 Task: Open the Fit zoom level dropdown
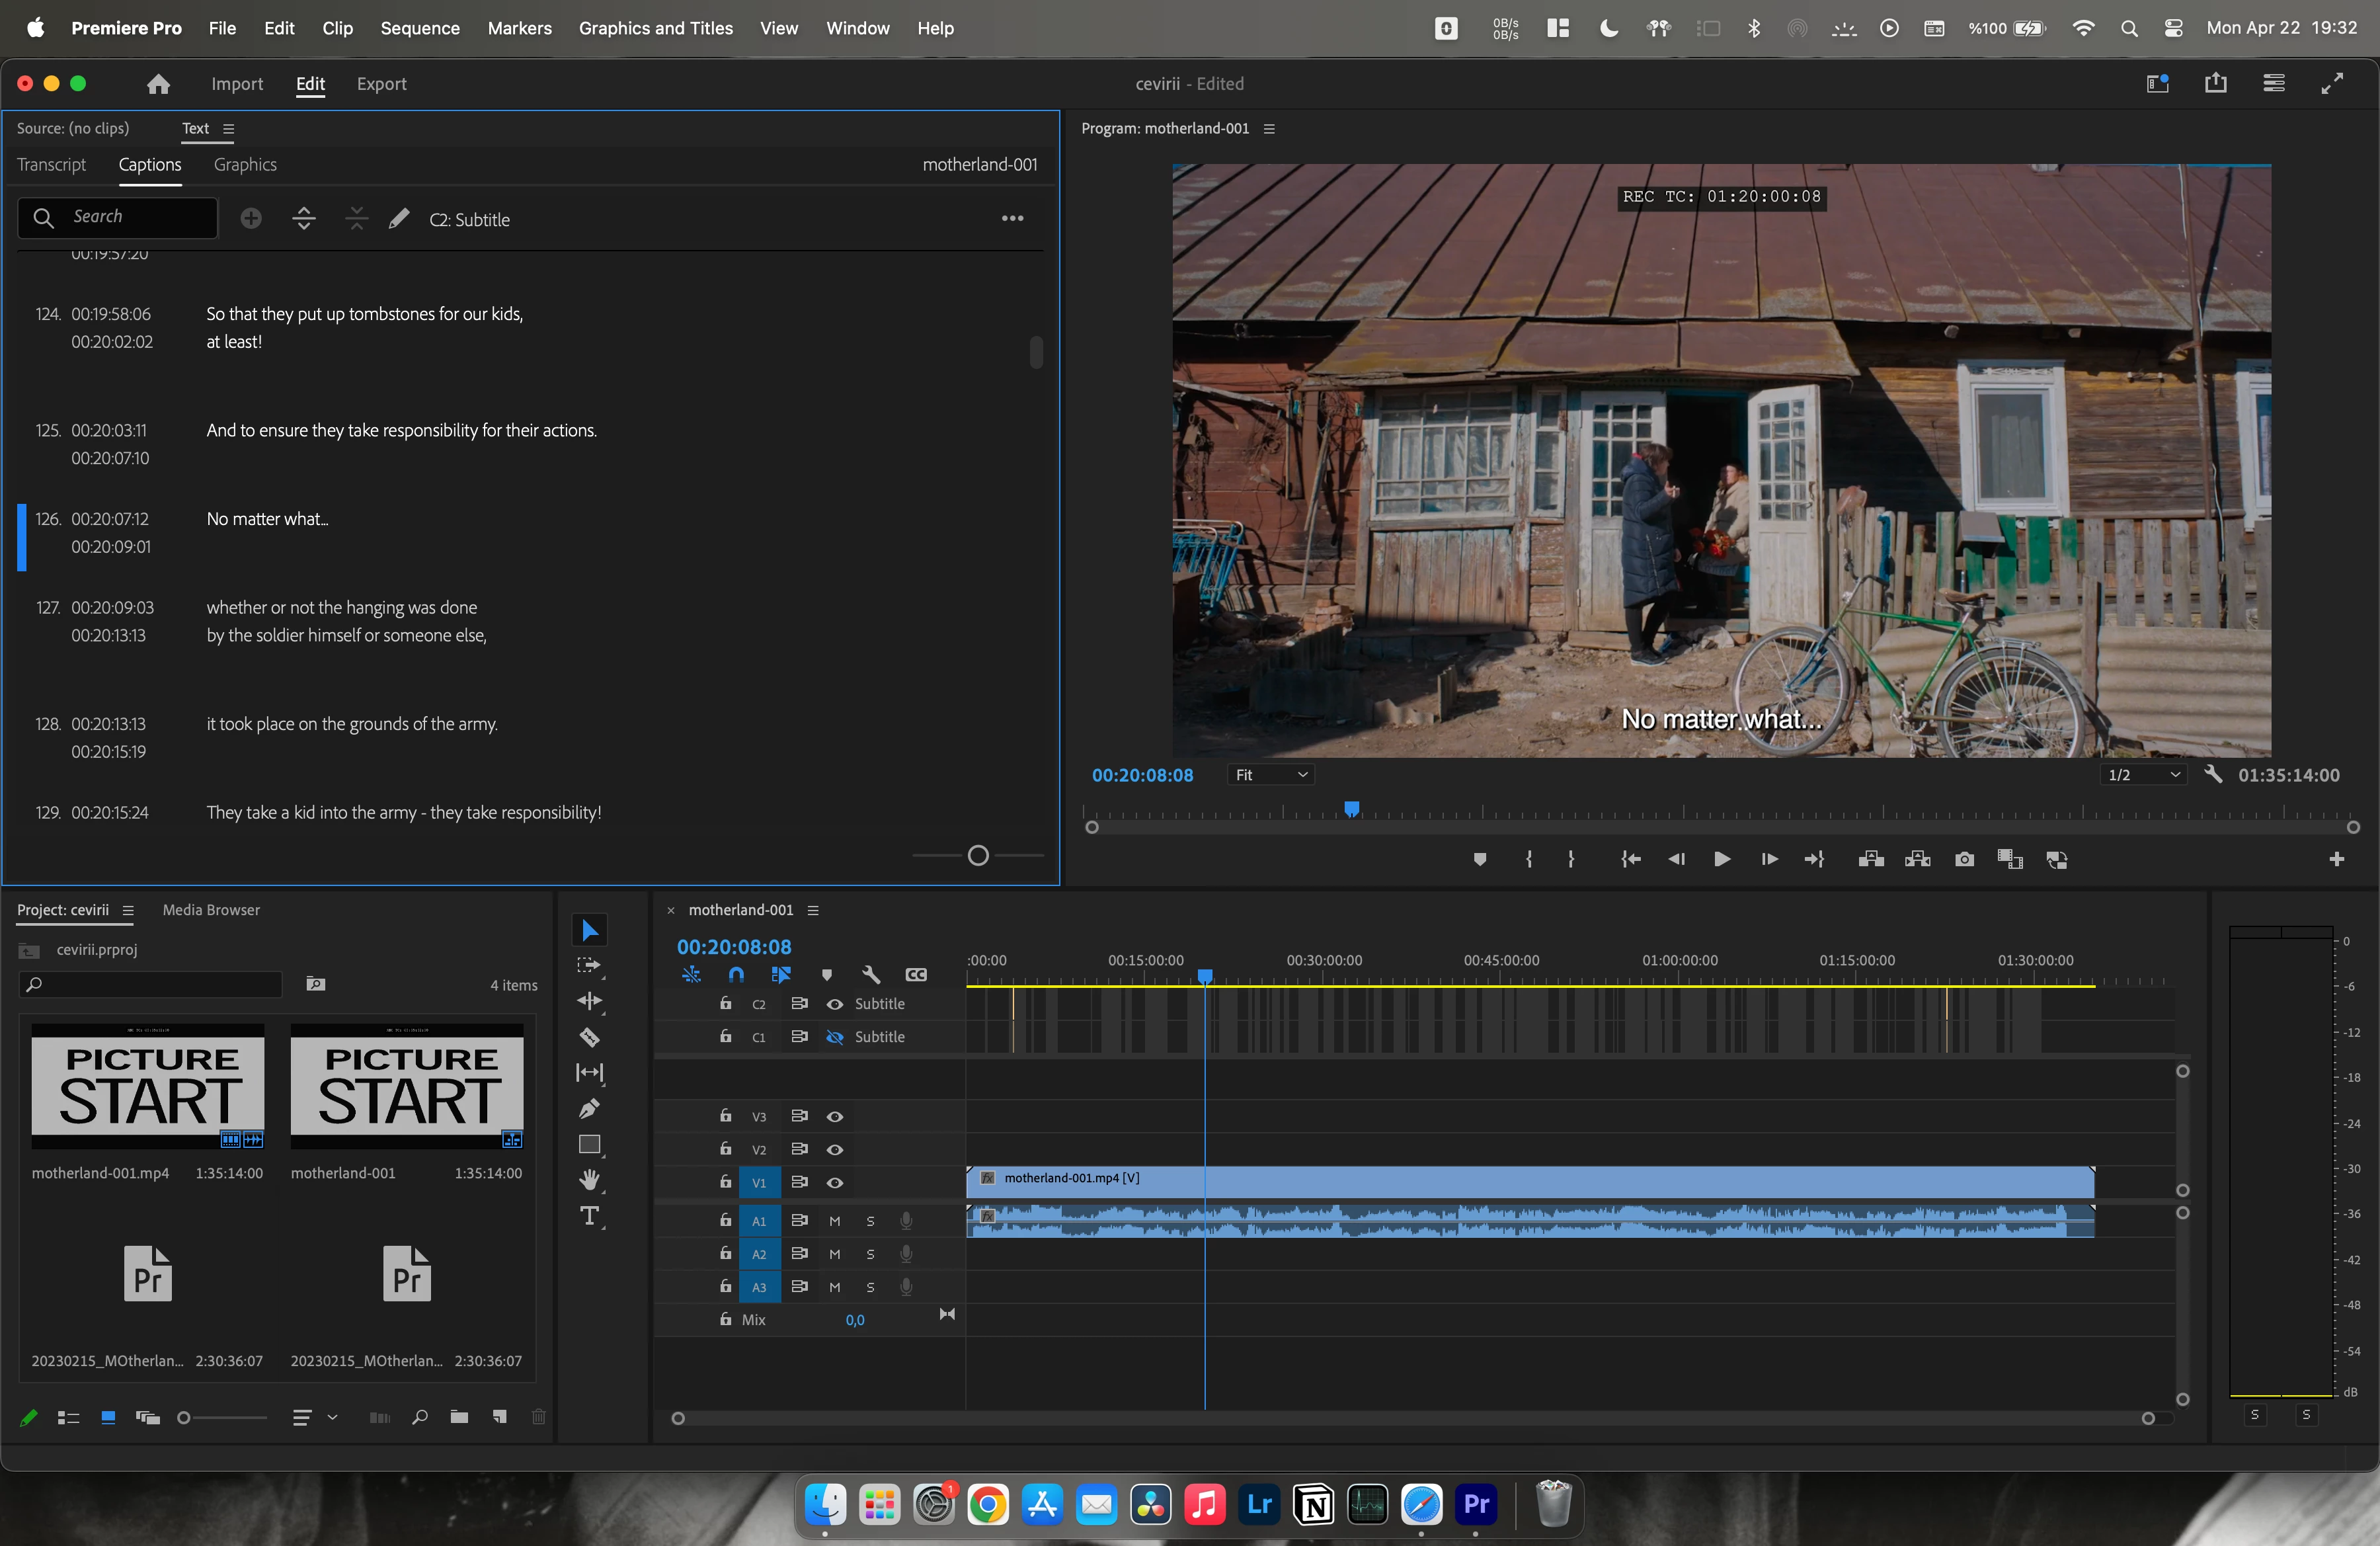click(x=1270, y=775)
